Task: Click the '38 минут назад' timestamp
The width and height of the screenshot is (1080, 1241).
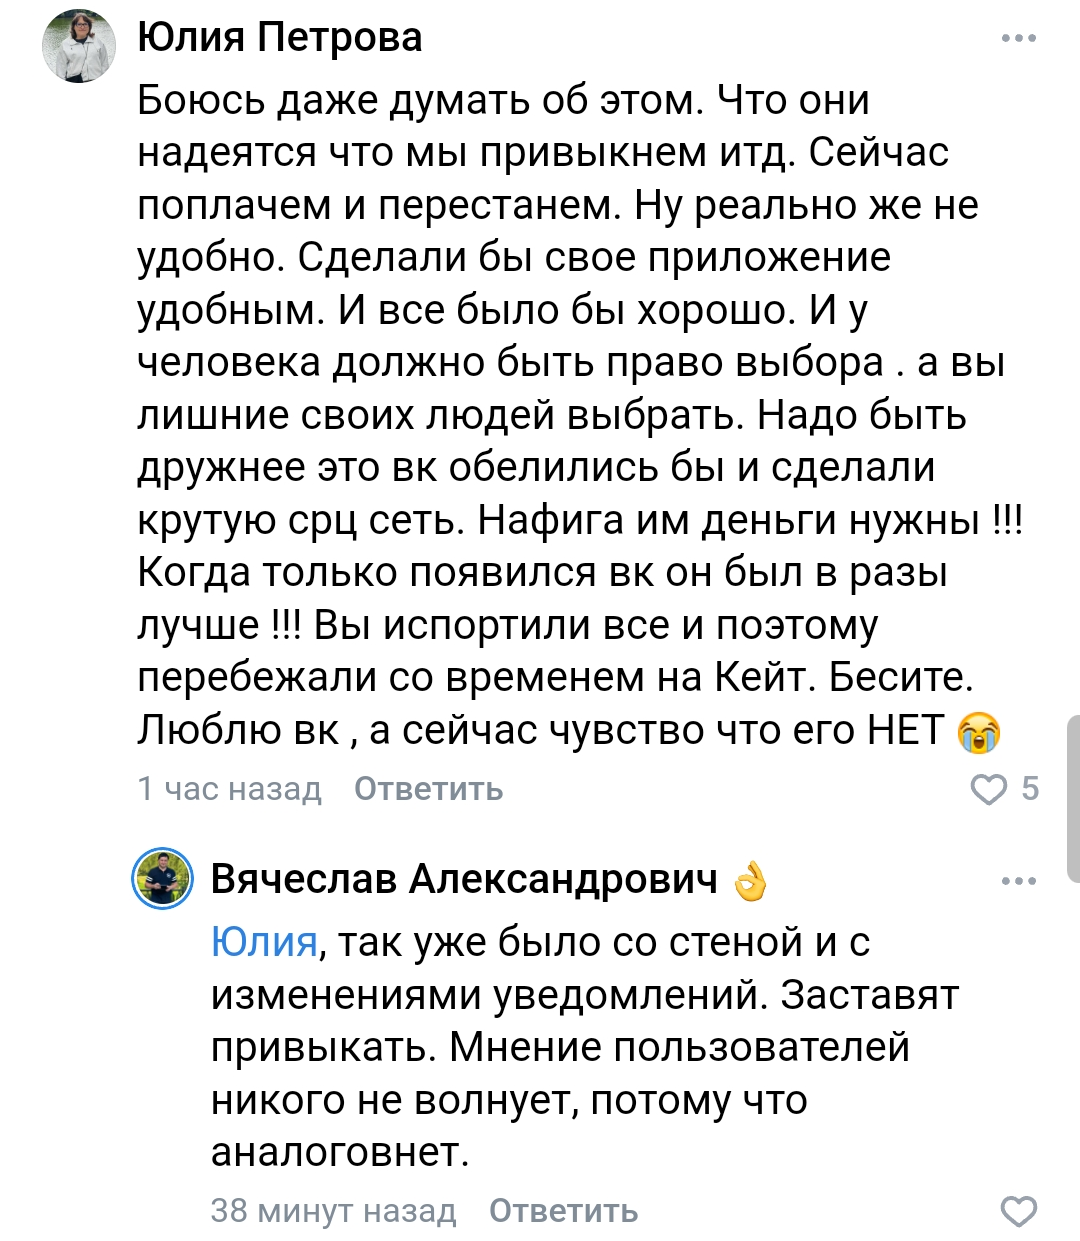Action: pos(334,1211)
